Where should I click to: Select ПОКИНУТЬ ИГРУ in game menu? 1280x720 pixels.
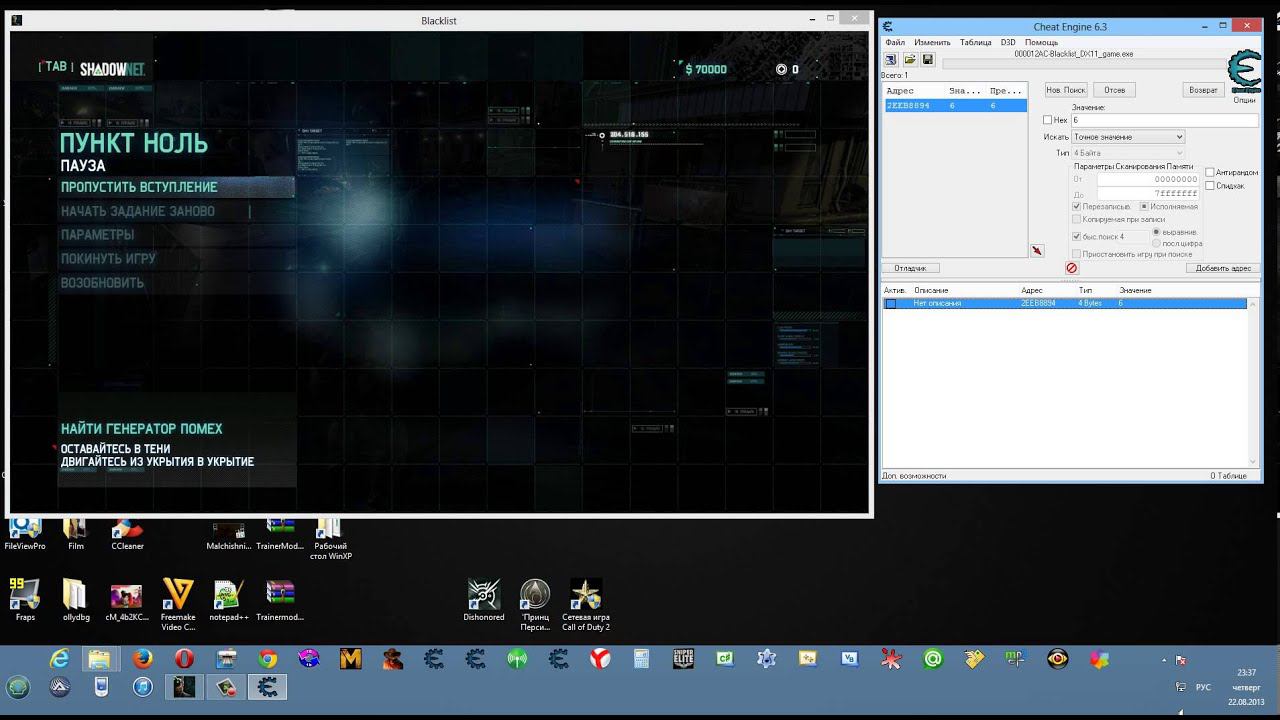[108, 259]
